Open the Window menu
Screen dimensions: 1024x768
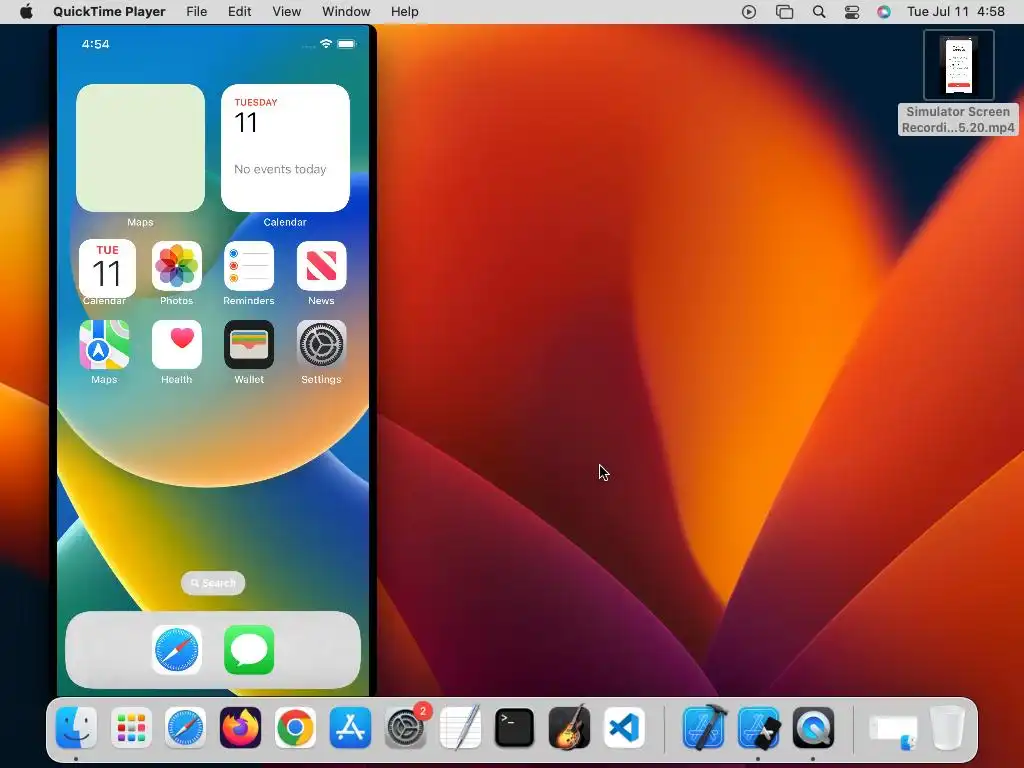coord(346,12)
